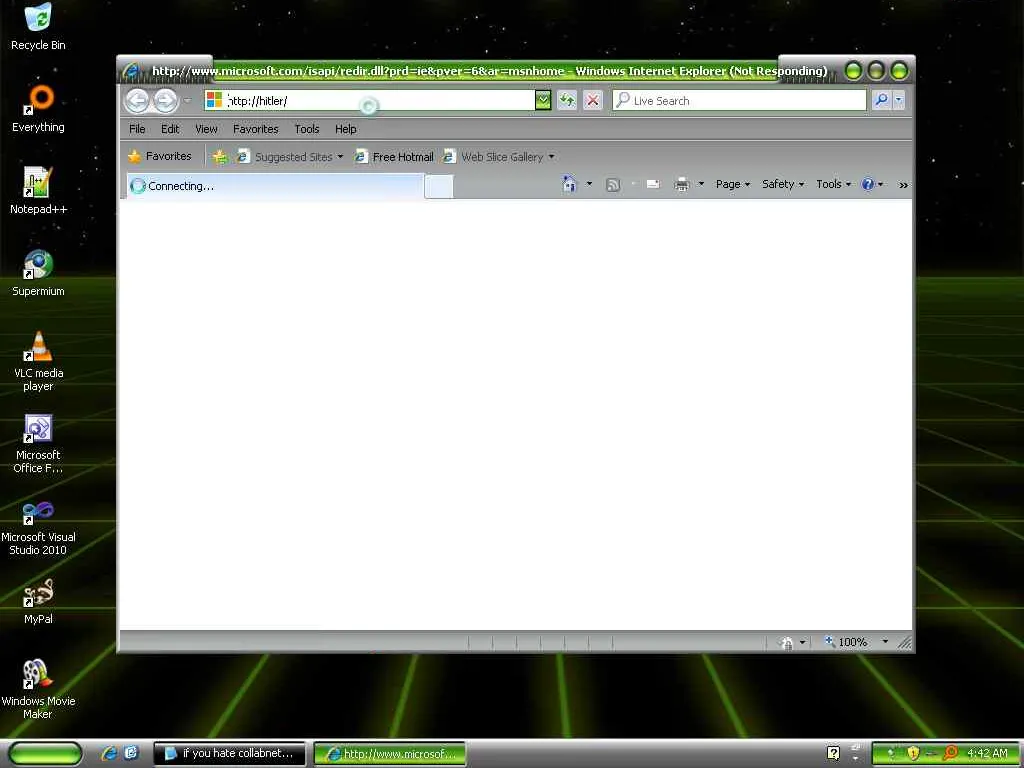Click the blank New Tab button
The width and height of the screenshot is (1024, 768).
coord(439,187)
